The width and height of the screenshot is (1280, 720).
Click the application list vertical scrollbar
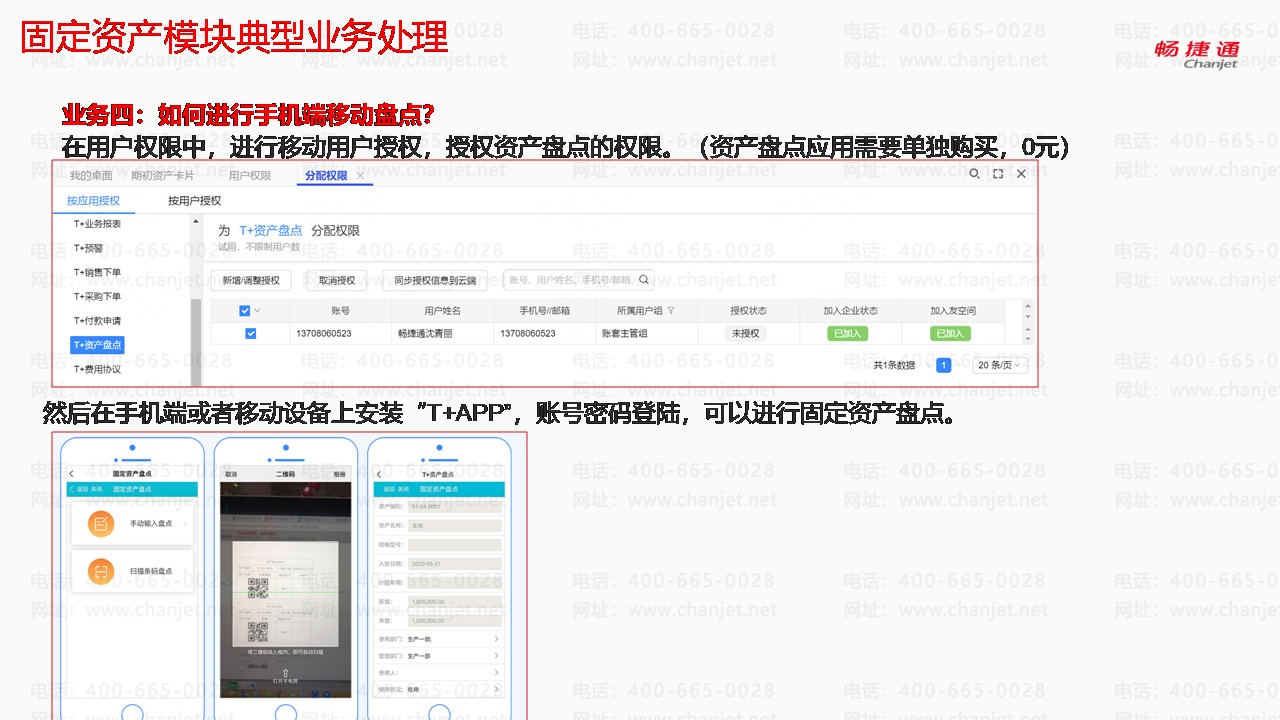coord(196,342)
